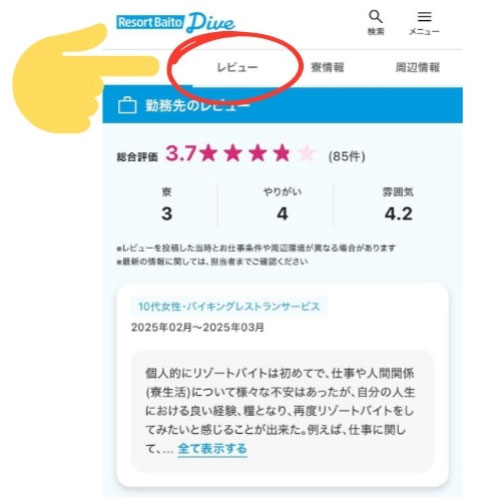478x497 pixels.
Task: Click the first pink rating star
Action: 209,153
